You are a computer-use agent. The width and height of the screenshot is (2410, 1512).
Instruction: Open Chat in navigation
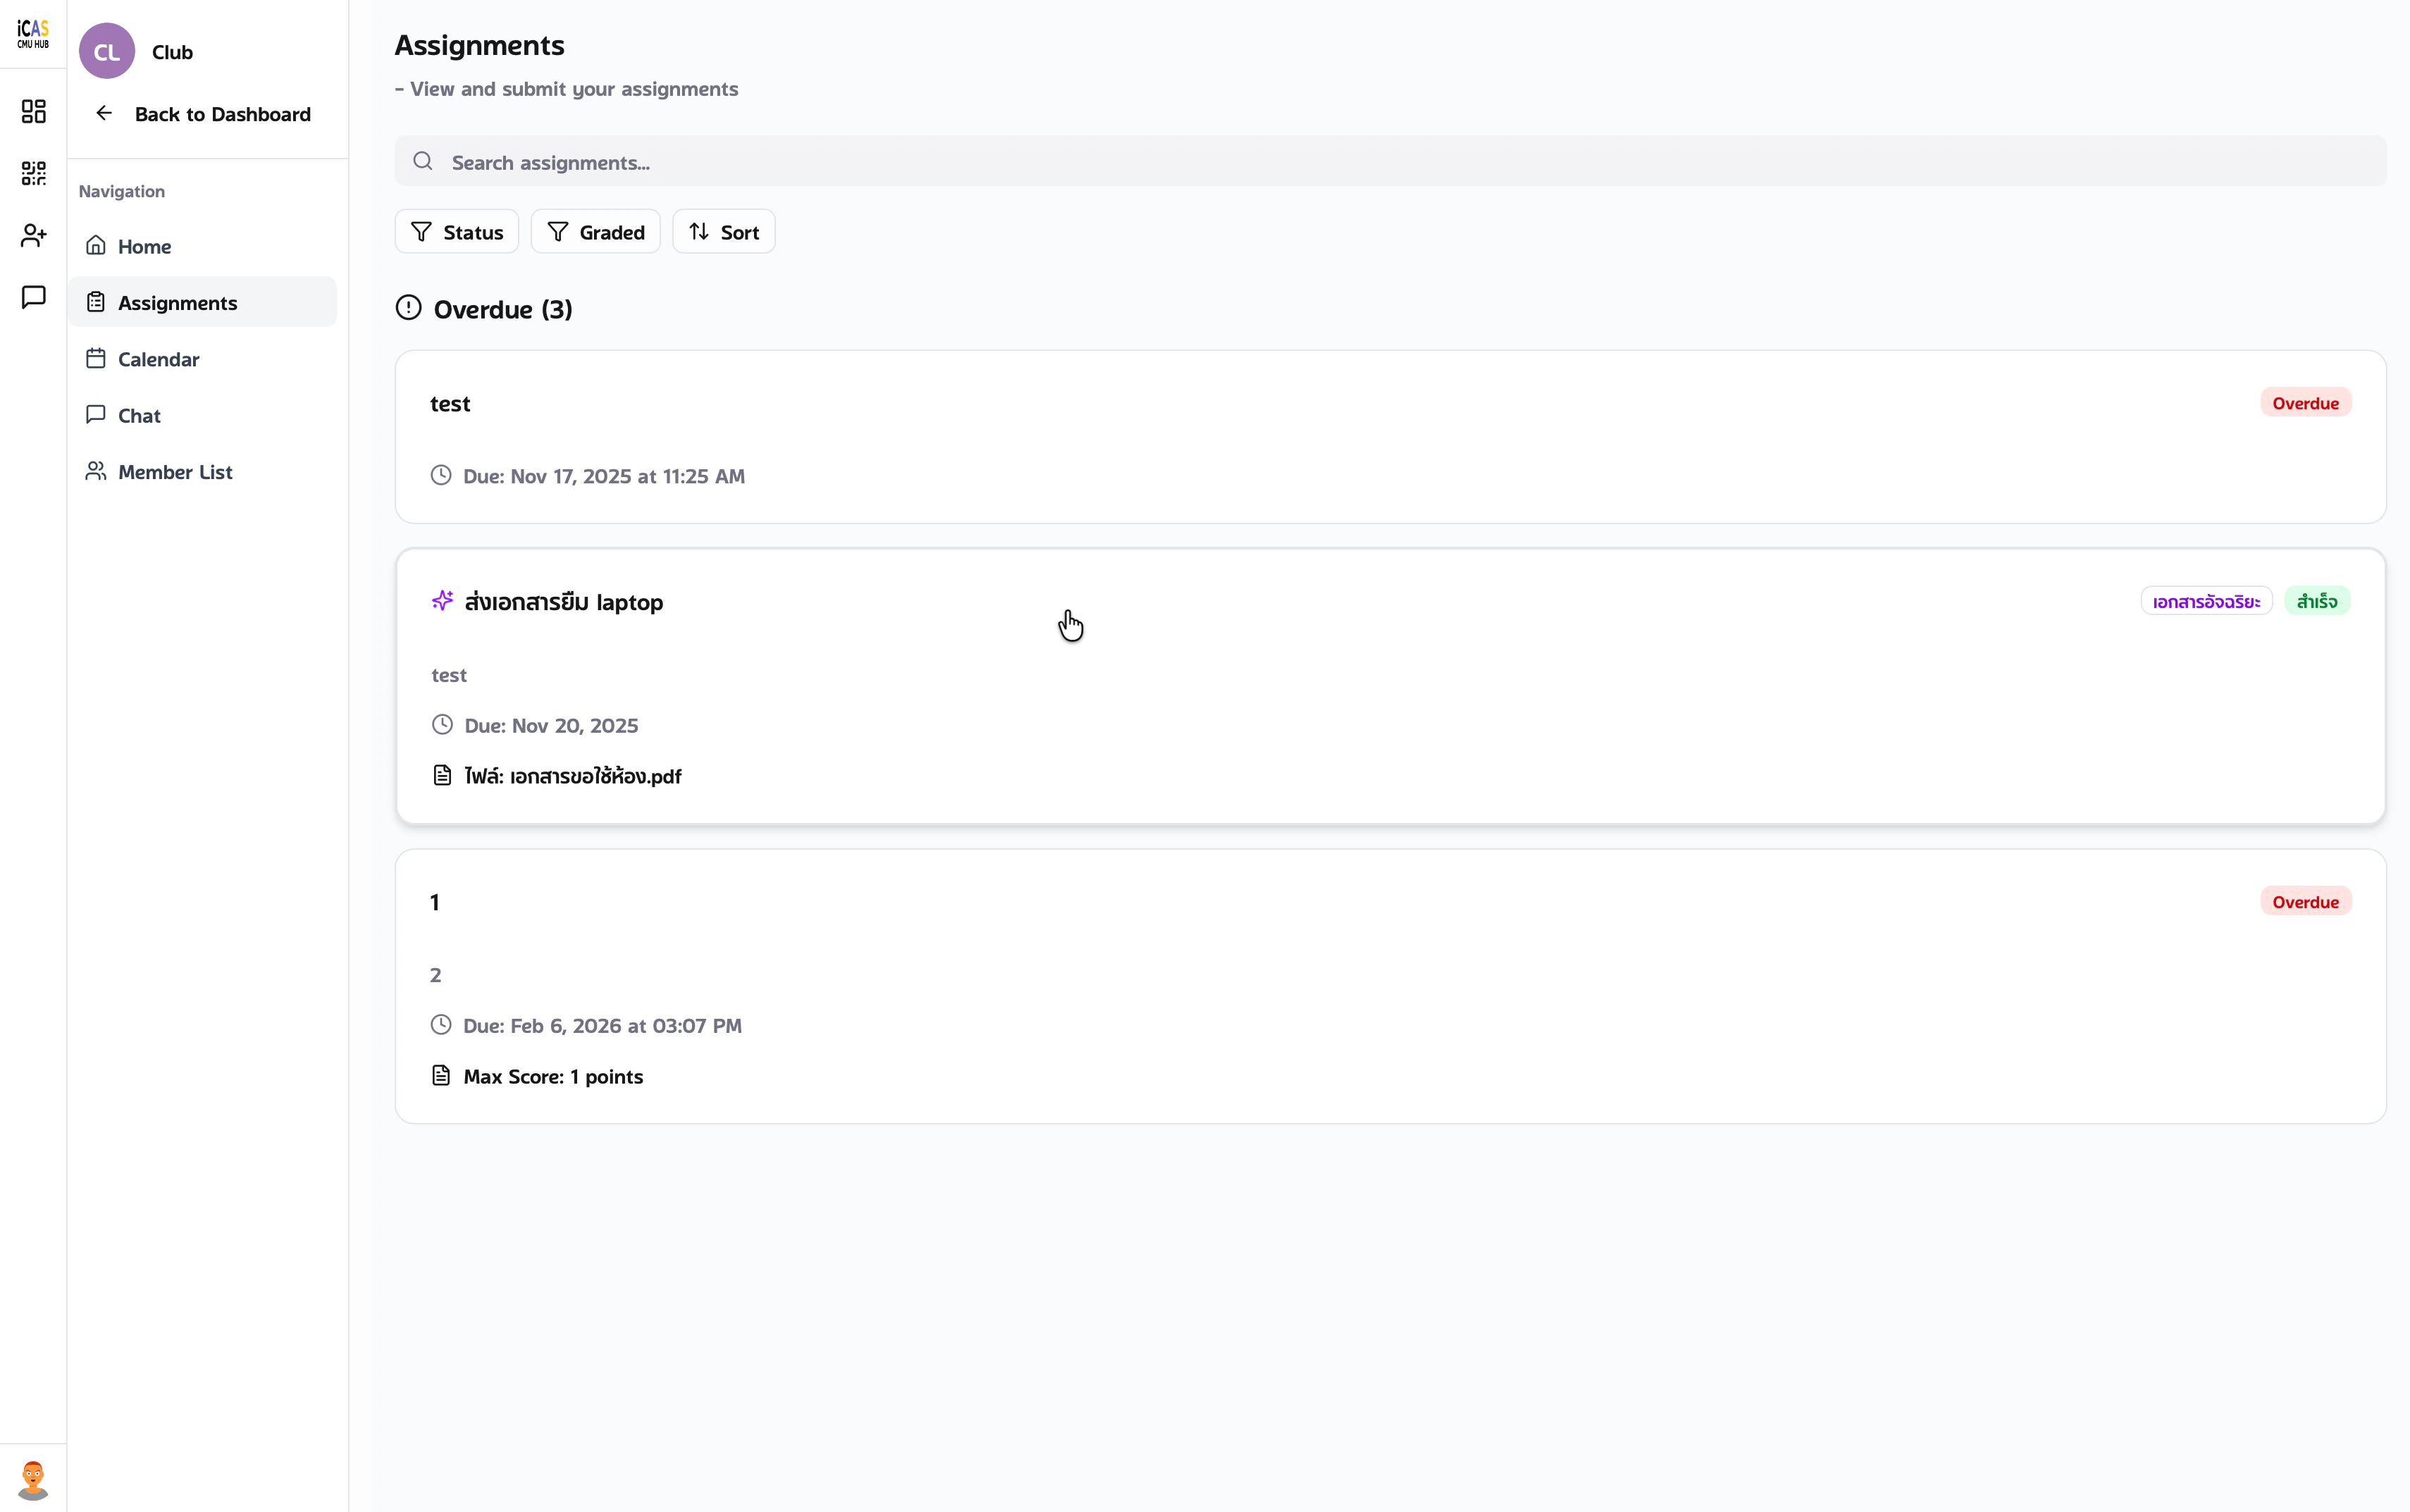(203, 415)
